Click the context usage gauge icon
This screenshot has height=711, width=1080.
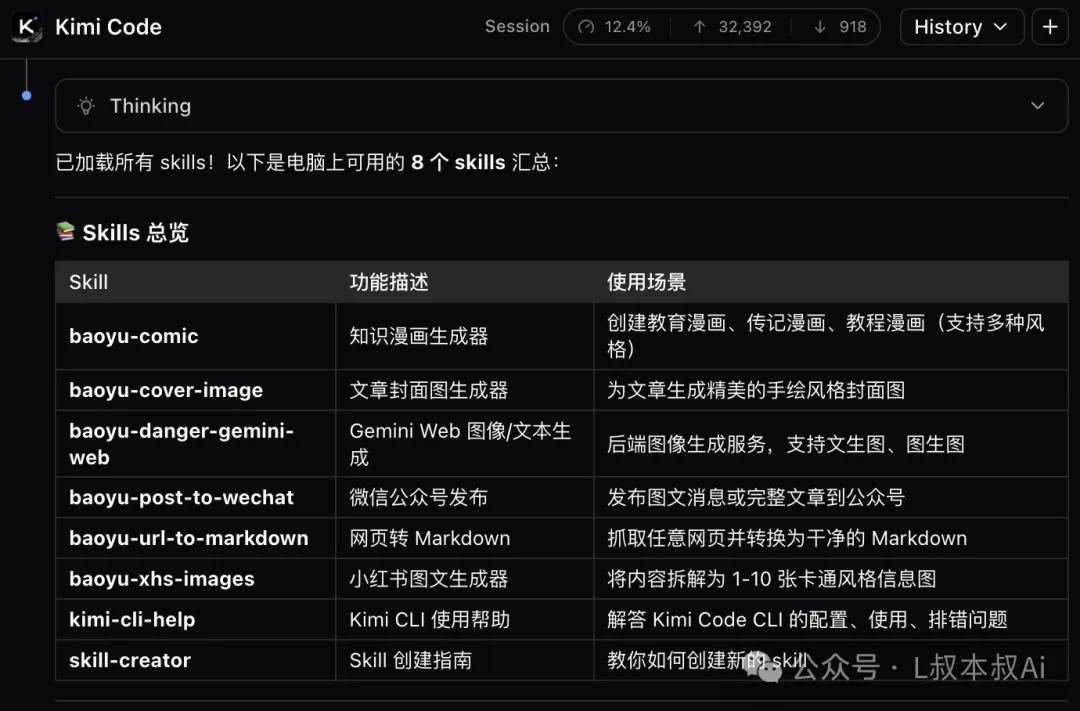(586, 27)
